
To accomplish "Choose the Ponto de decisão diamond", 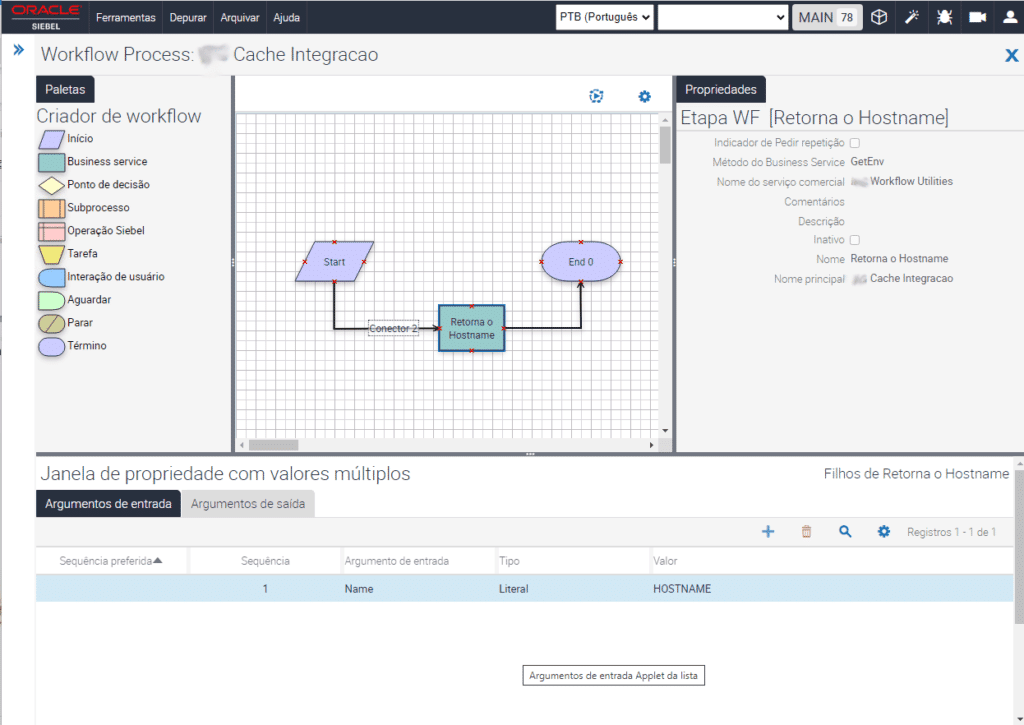I will 51,185.
